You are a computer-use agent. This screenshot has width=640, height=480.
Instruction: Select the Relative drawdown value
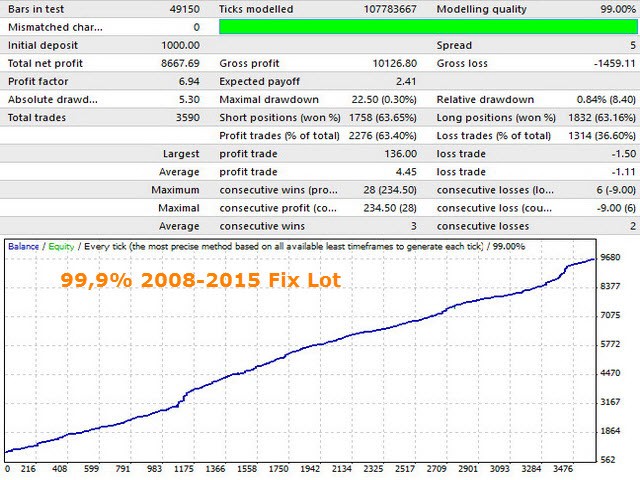(606, 100)
